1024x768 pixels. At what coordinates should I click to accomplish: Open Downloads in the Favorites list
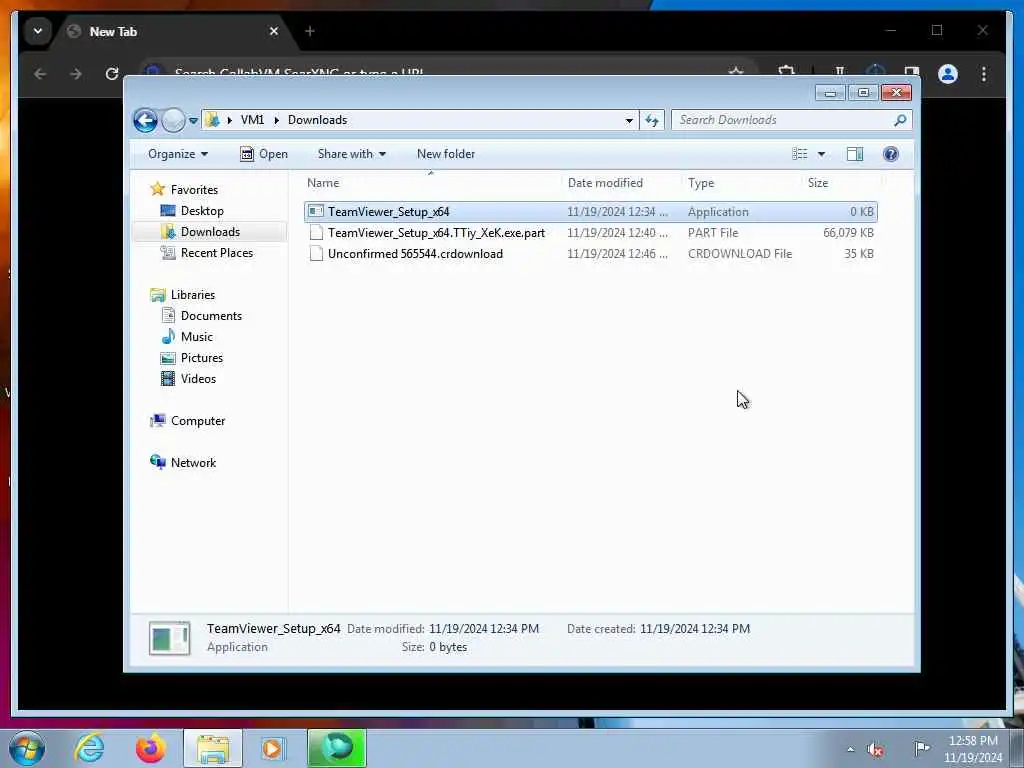click(210, 232)
